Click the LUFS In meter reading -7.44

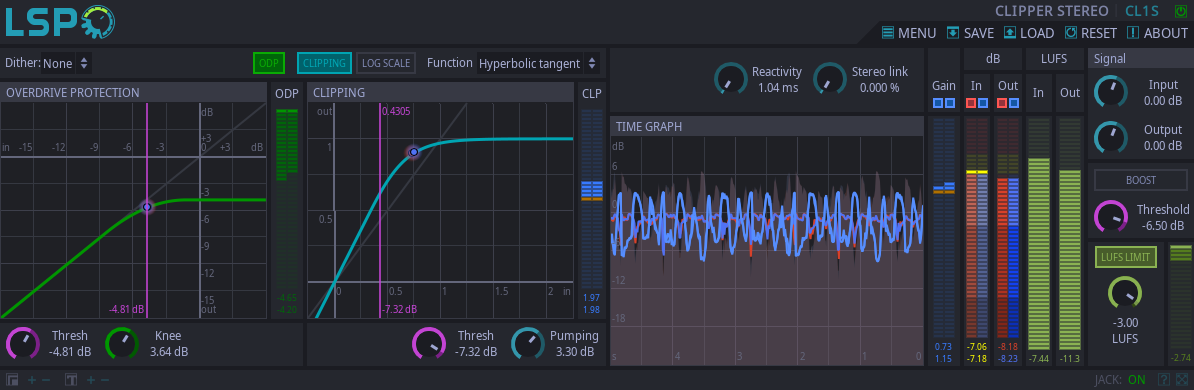point(1038,358)
